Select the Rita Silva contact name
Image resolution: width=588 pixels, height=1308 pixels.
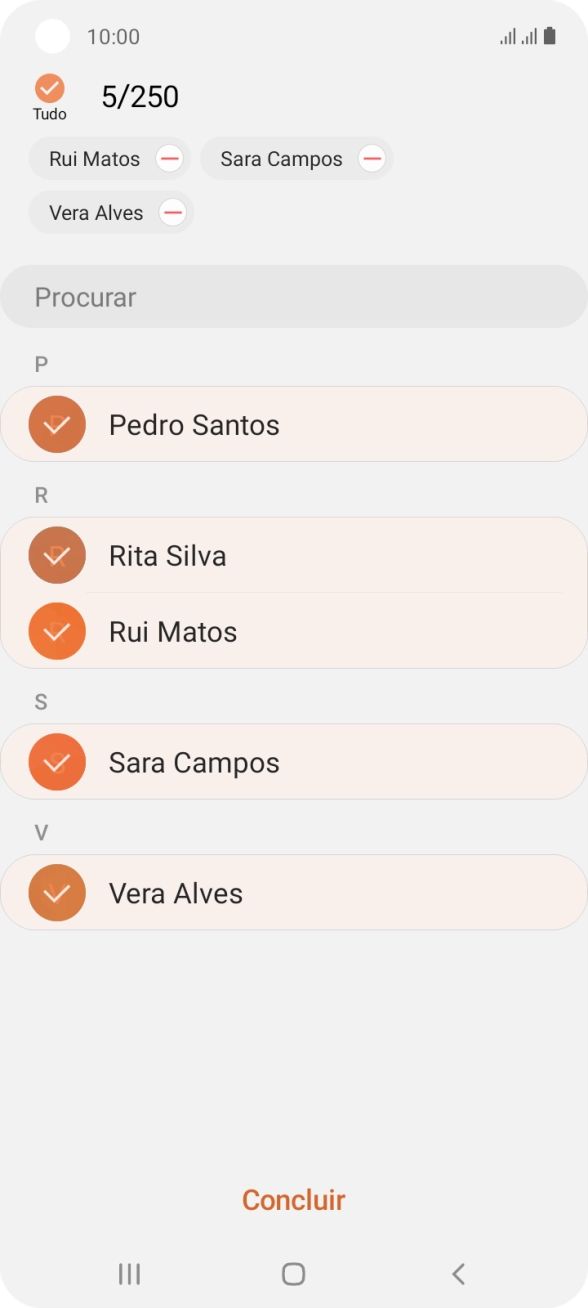167,555
